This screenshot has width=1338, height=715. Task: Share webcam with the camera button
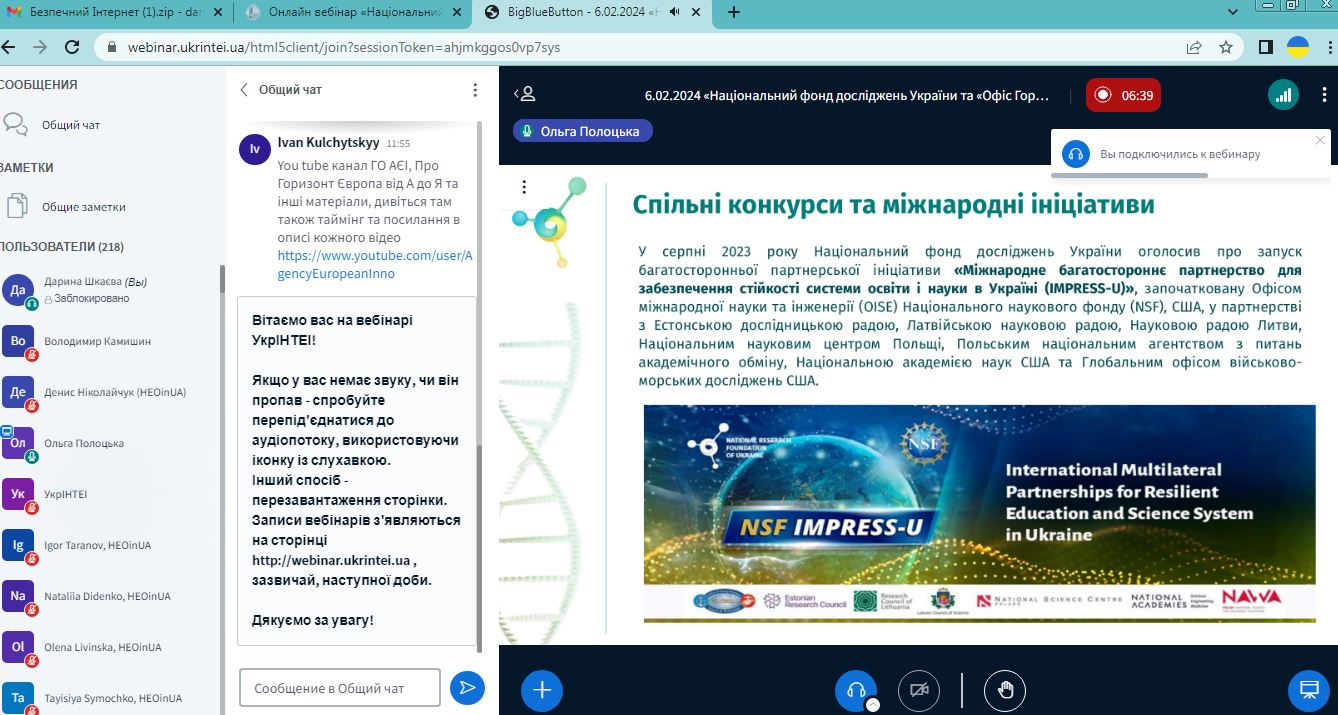pyautogui.click(x=919, y=690)
